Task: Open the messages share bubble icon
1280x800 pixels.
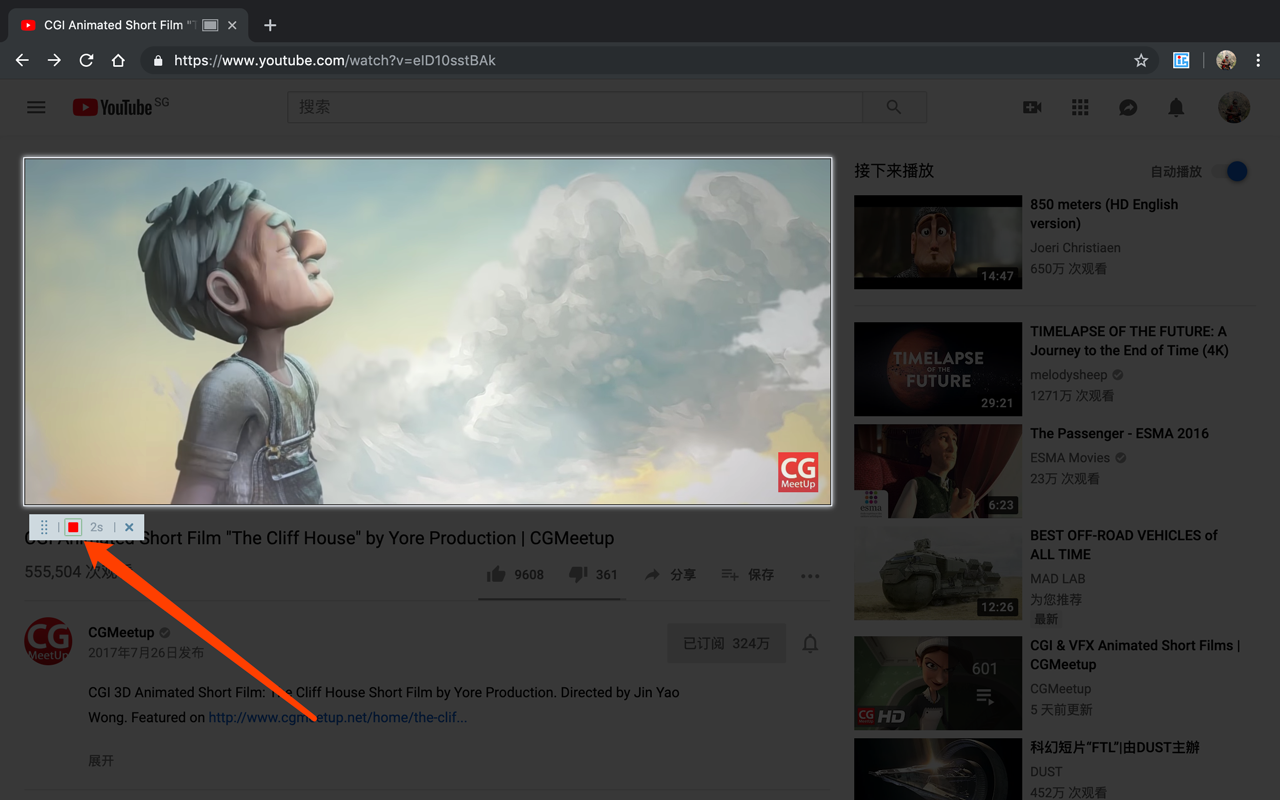Action: click(1128, 107)
